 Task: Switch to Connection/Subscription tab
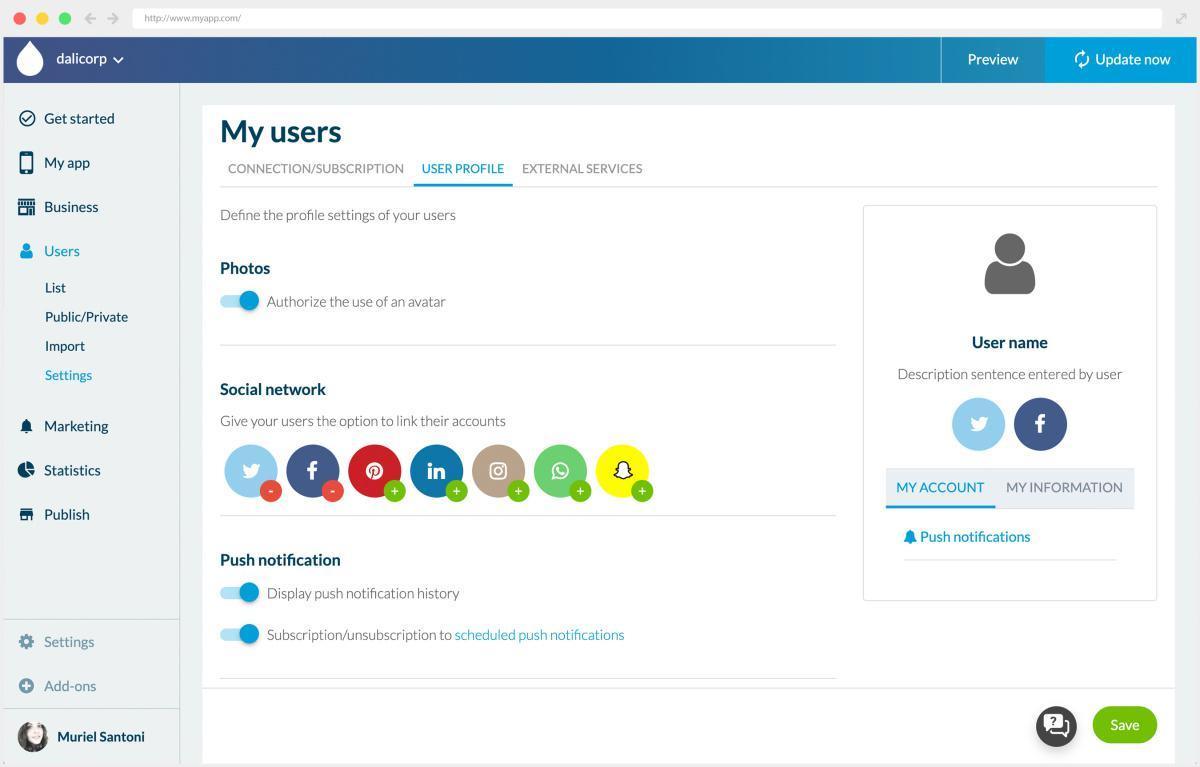pos(316,168)
